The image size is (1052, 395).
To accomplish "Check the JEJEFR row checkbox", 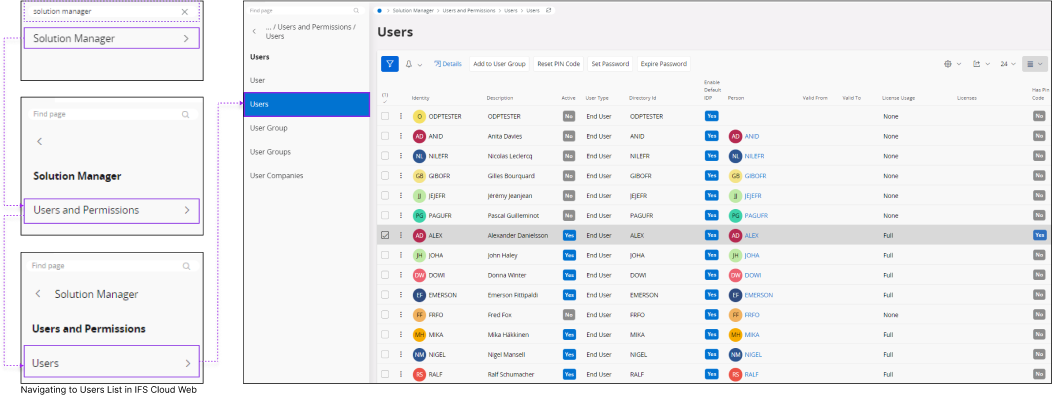I will point(385,195).
